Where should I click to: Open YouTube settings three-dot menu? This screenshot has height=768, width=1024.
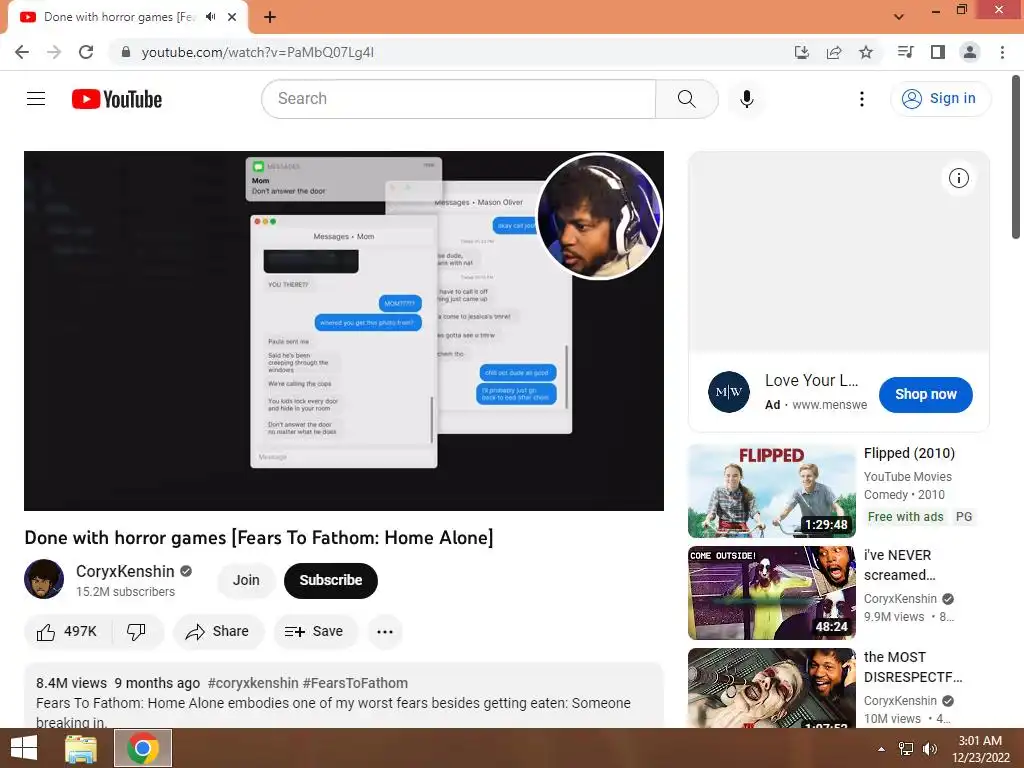click(x=861, y=99)
